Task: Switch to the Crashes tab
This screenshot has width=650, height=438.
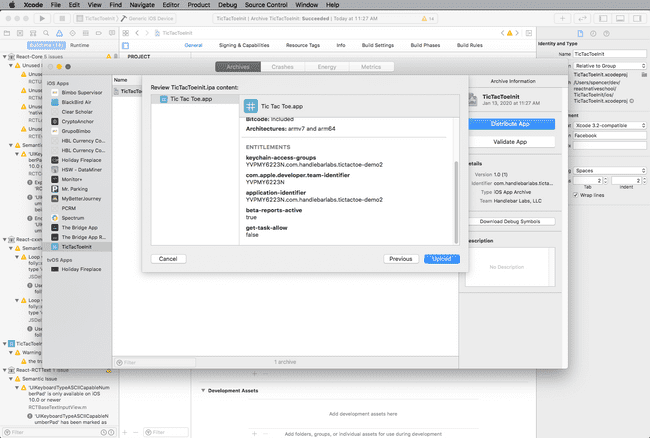Action: [283, 67]
